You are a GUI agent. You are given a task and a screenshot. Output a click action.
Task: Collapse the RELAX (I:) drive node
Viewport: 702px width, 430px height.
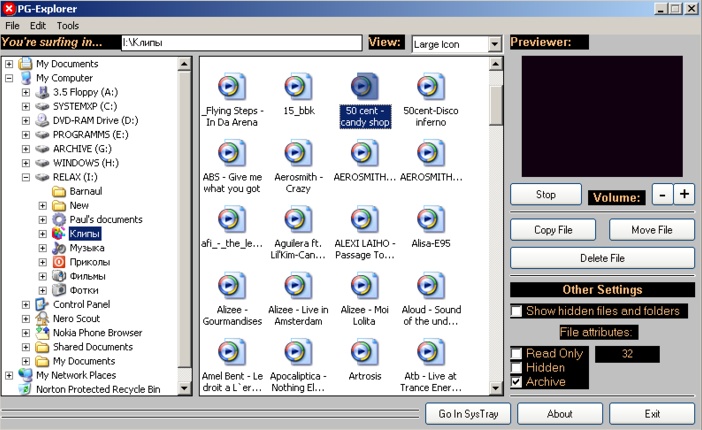pyautogui.click(x=26, y=177)
